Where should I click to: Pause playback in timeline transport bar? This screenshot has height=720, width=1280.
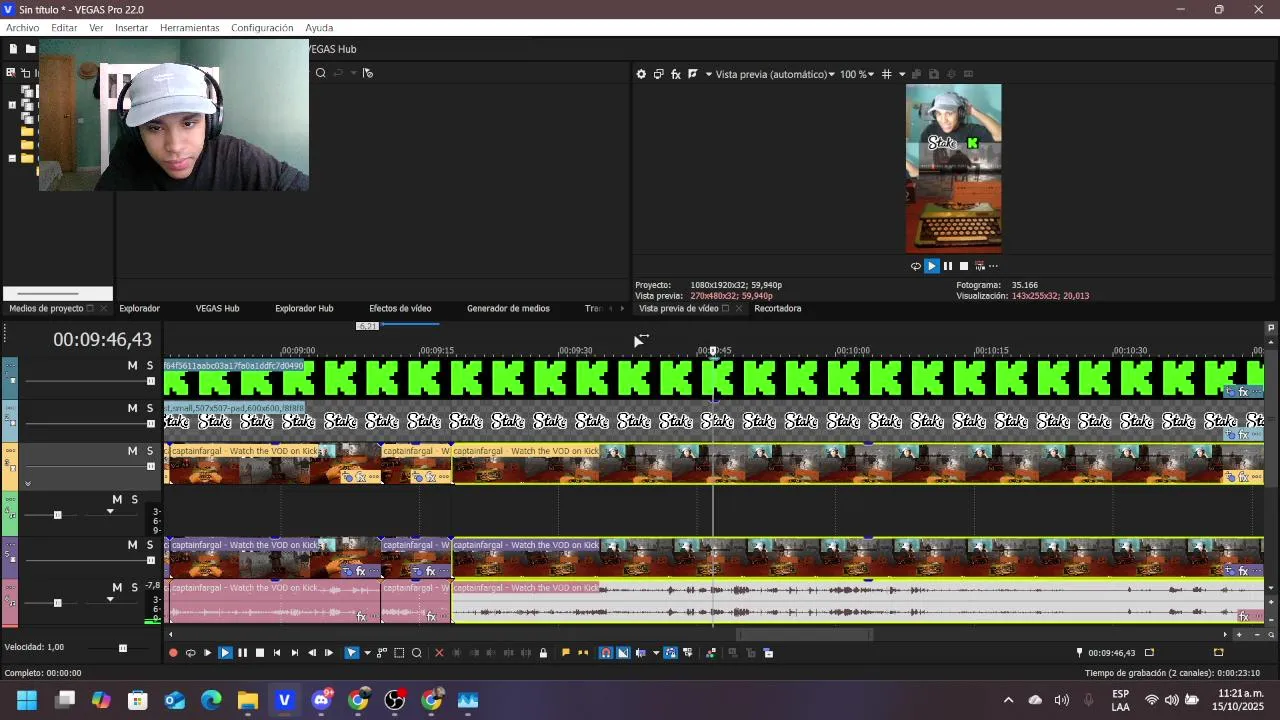242,653
